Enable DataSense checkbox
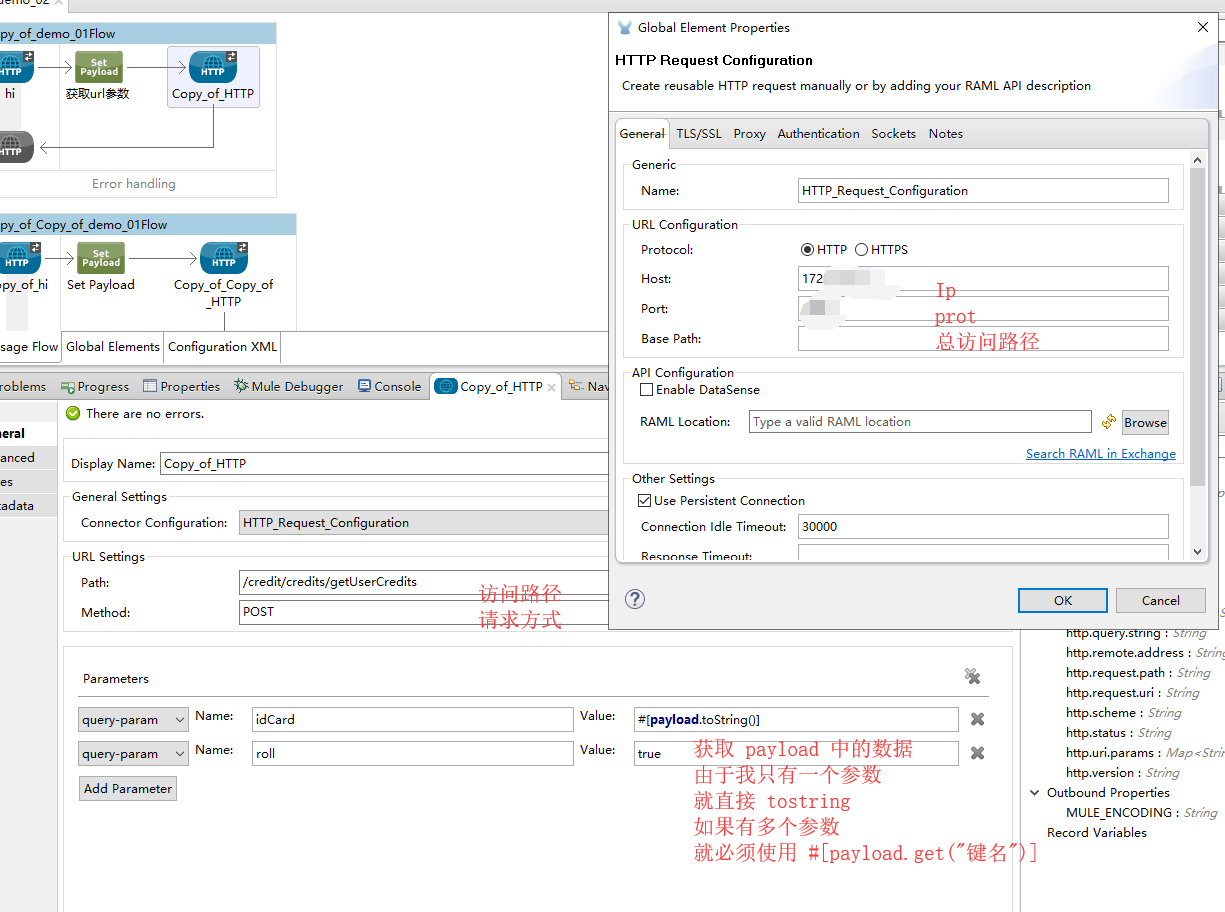This screenshot has height=912, width=1225. [x=646, y=390]
